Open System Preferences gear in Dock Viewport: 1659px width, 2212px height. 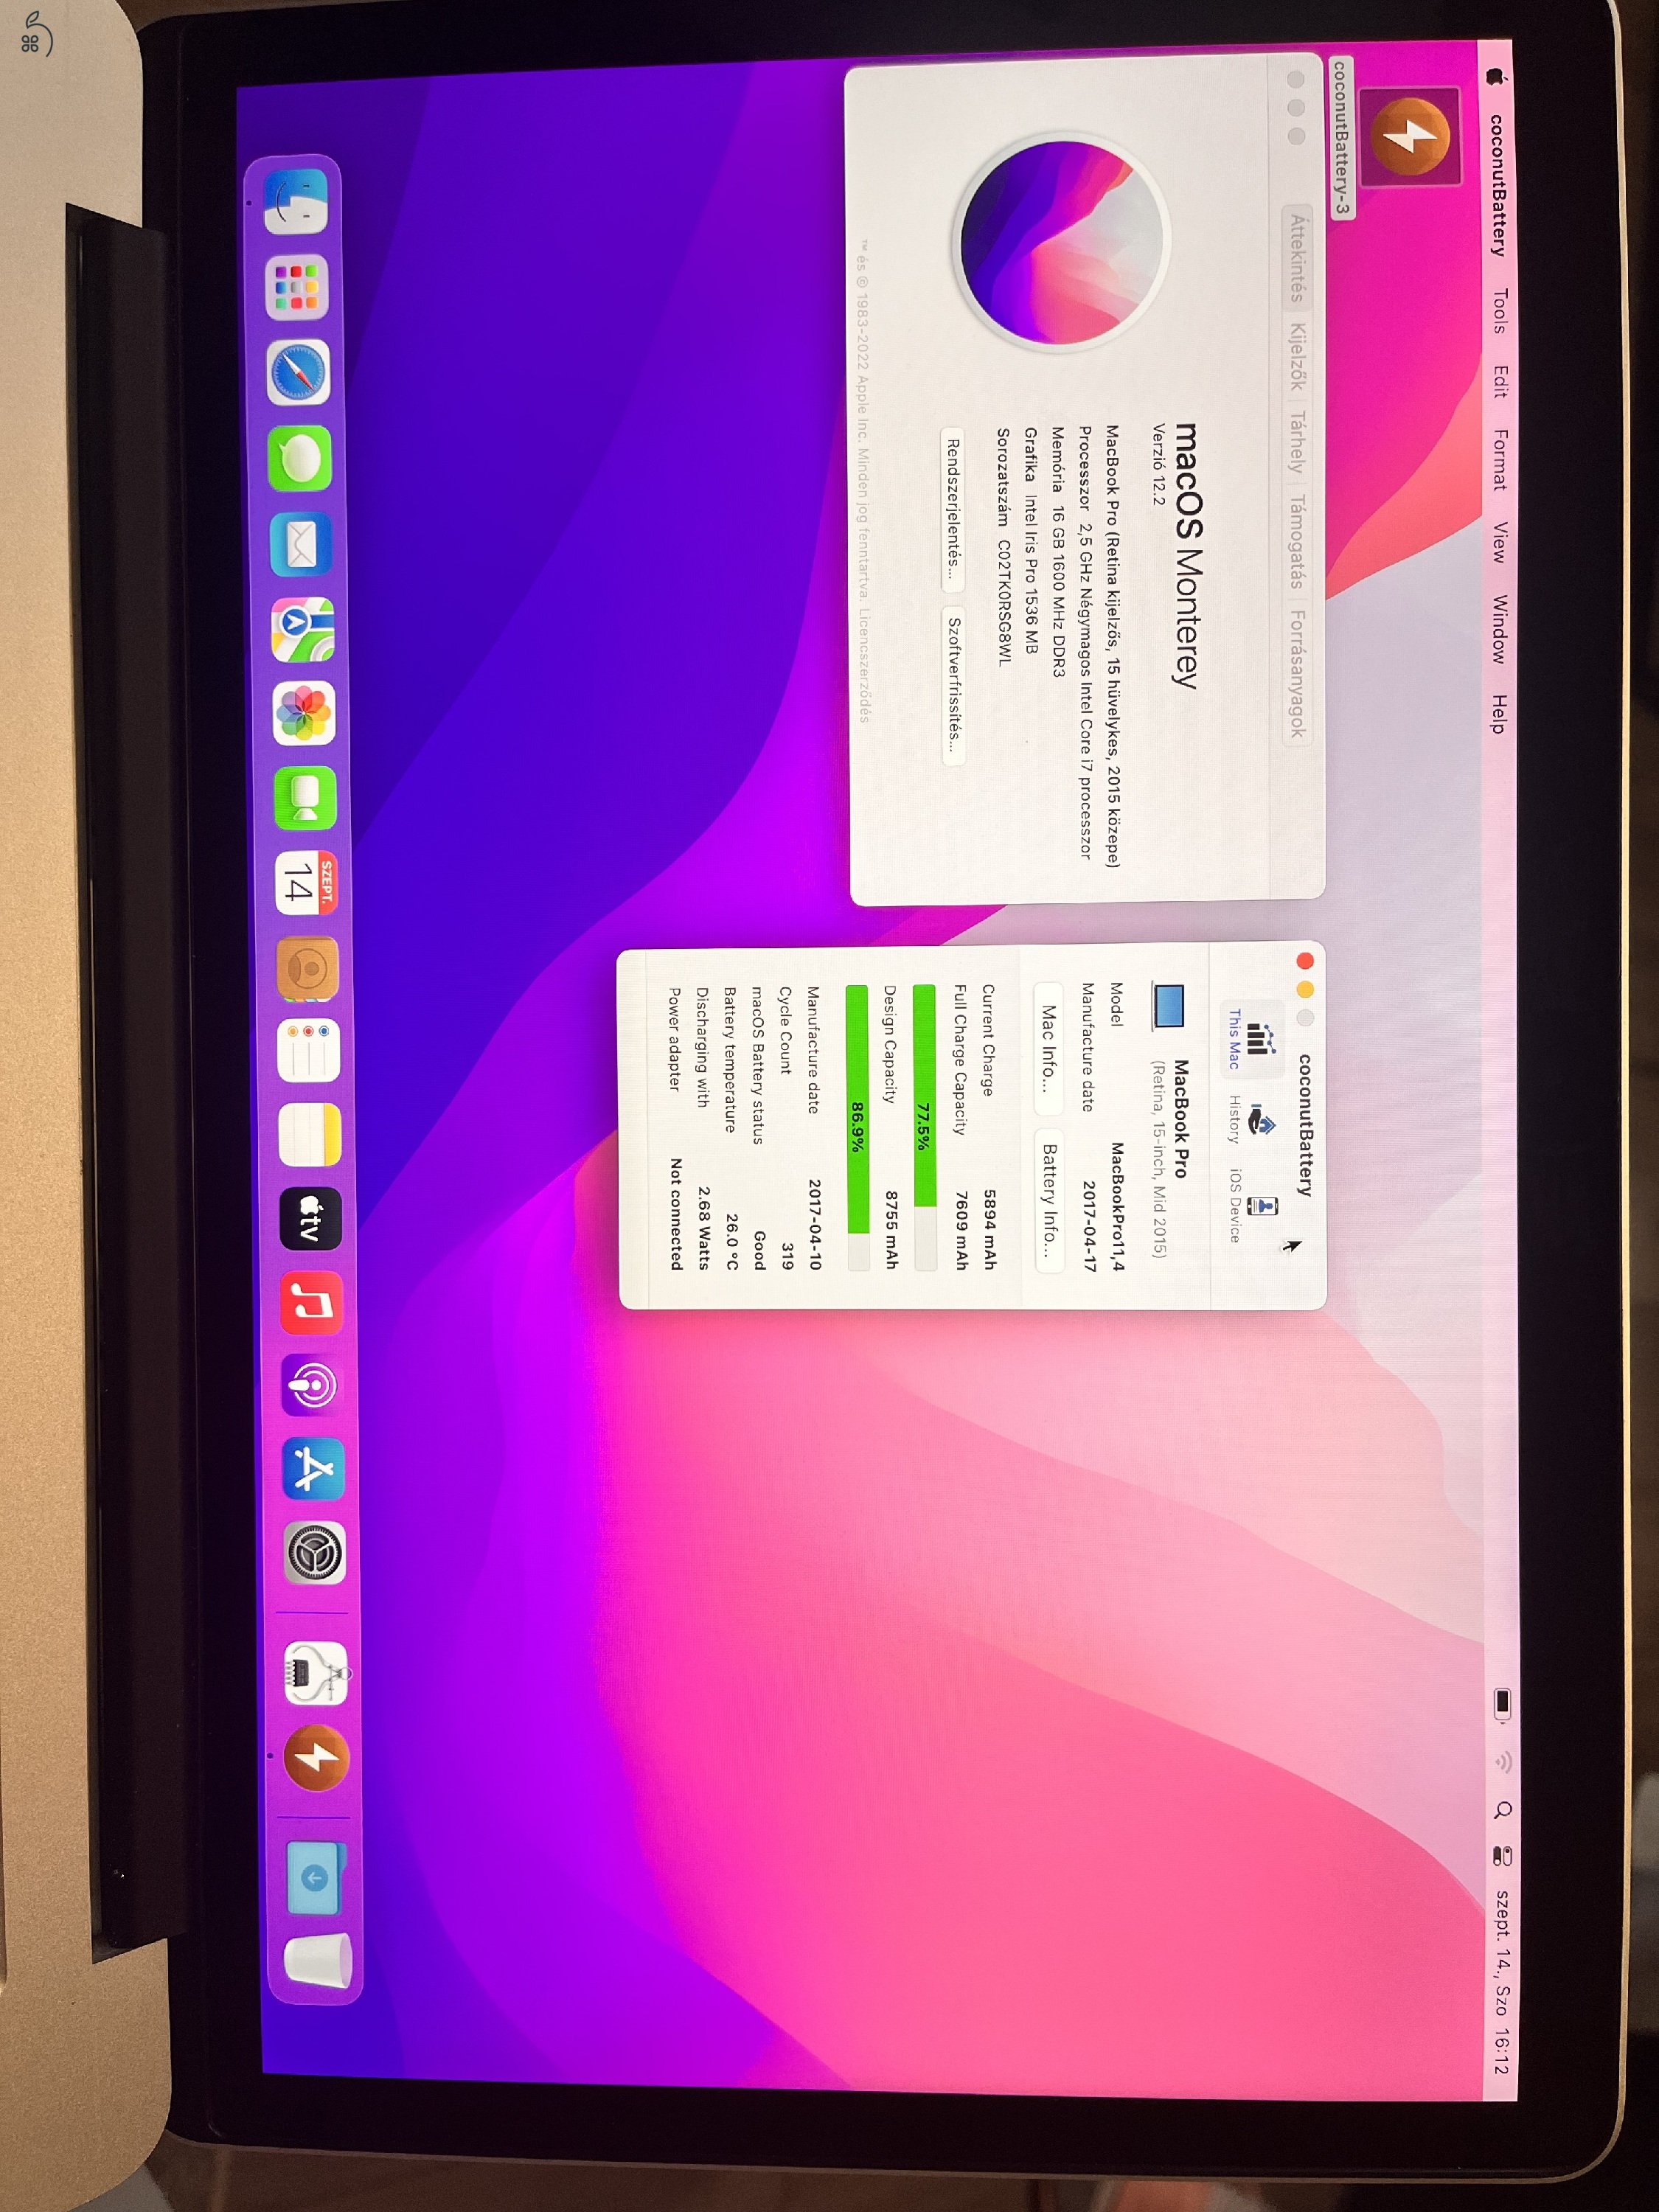[316, 1553]
